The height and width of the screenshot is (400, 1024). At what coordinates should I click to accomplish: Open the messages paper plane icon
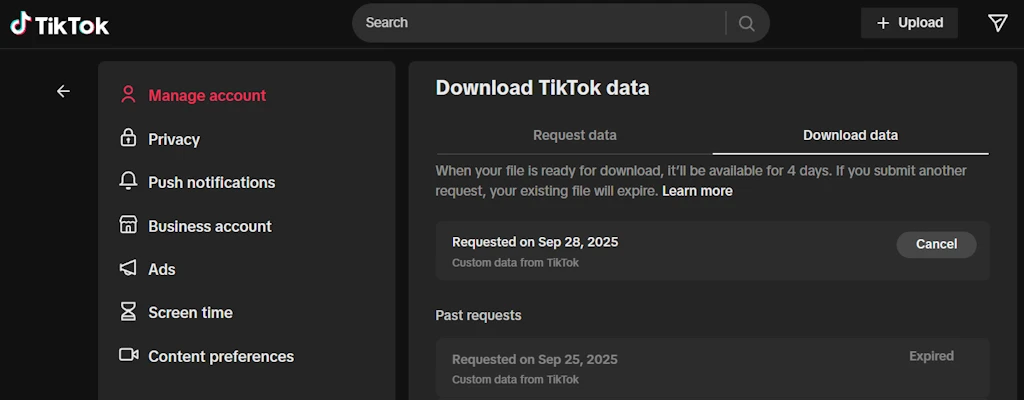997,23
